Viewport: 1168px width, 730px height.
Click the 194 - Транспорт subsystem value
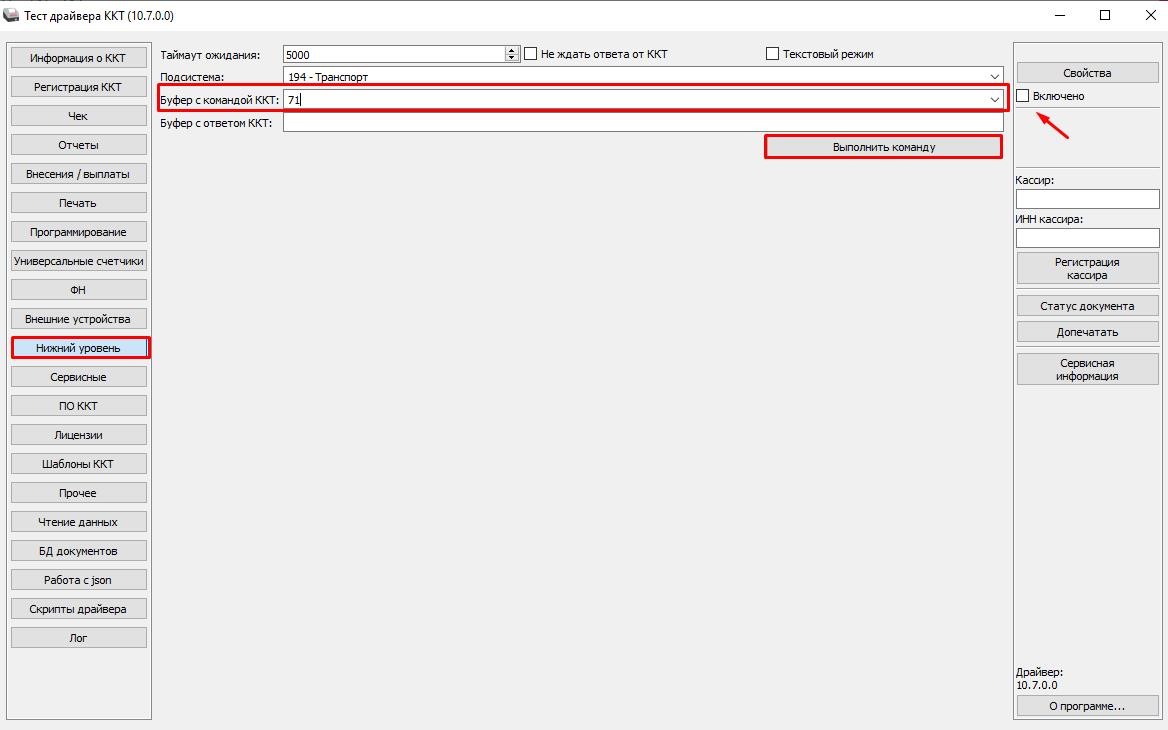pos(328,77)
